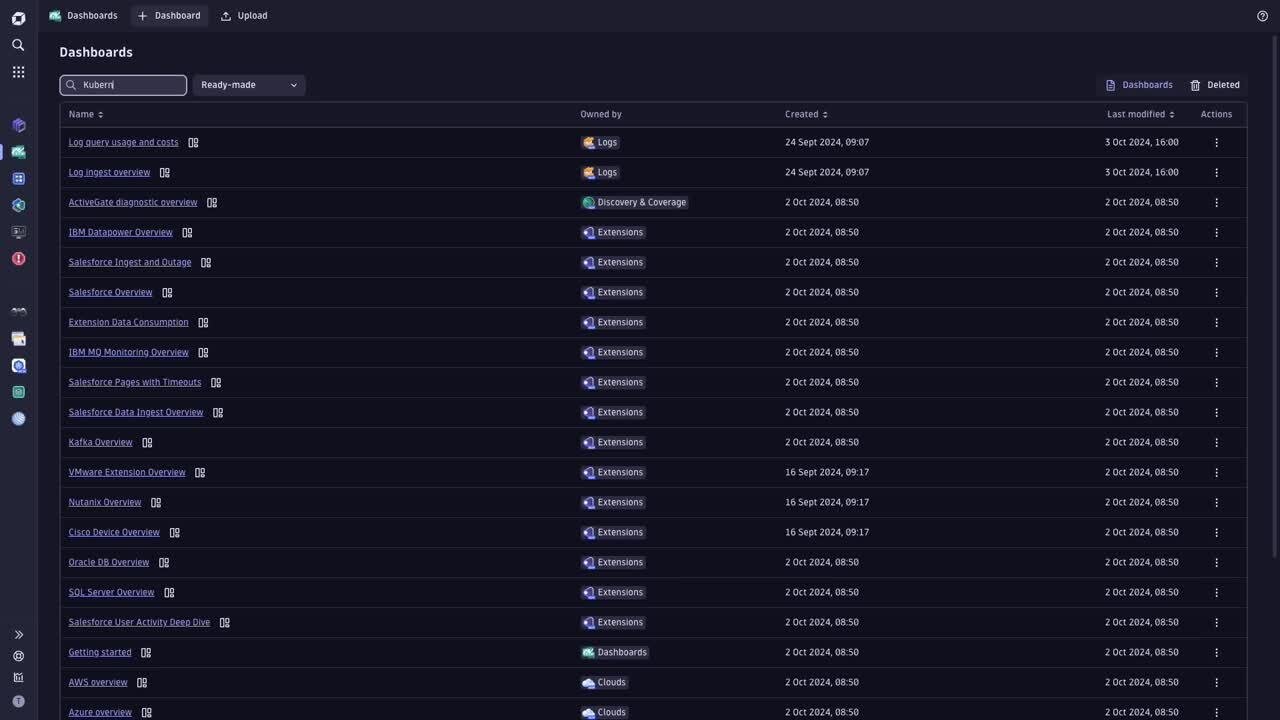Click the vertical scrollbar of the page
This screenshot has height=720, width=1280.
[x=1274, y=295]
